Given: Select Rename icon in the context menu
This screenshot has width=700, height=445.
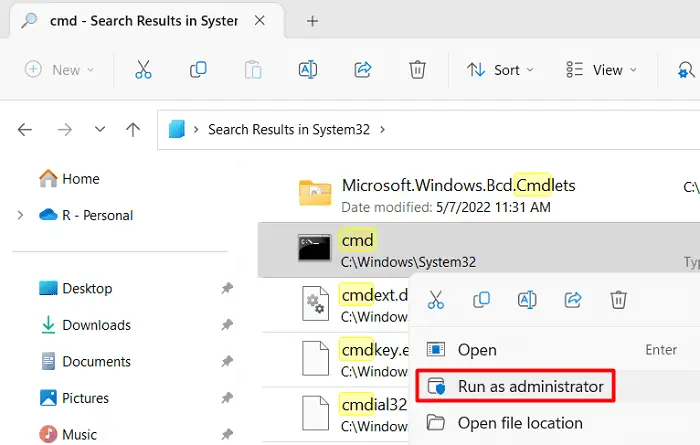Looking at the screenshot, I should [527, 299].
